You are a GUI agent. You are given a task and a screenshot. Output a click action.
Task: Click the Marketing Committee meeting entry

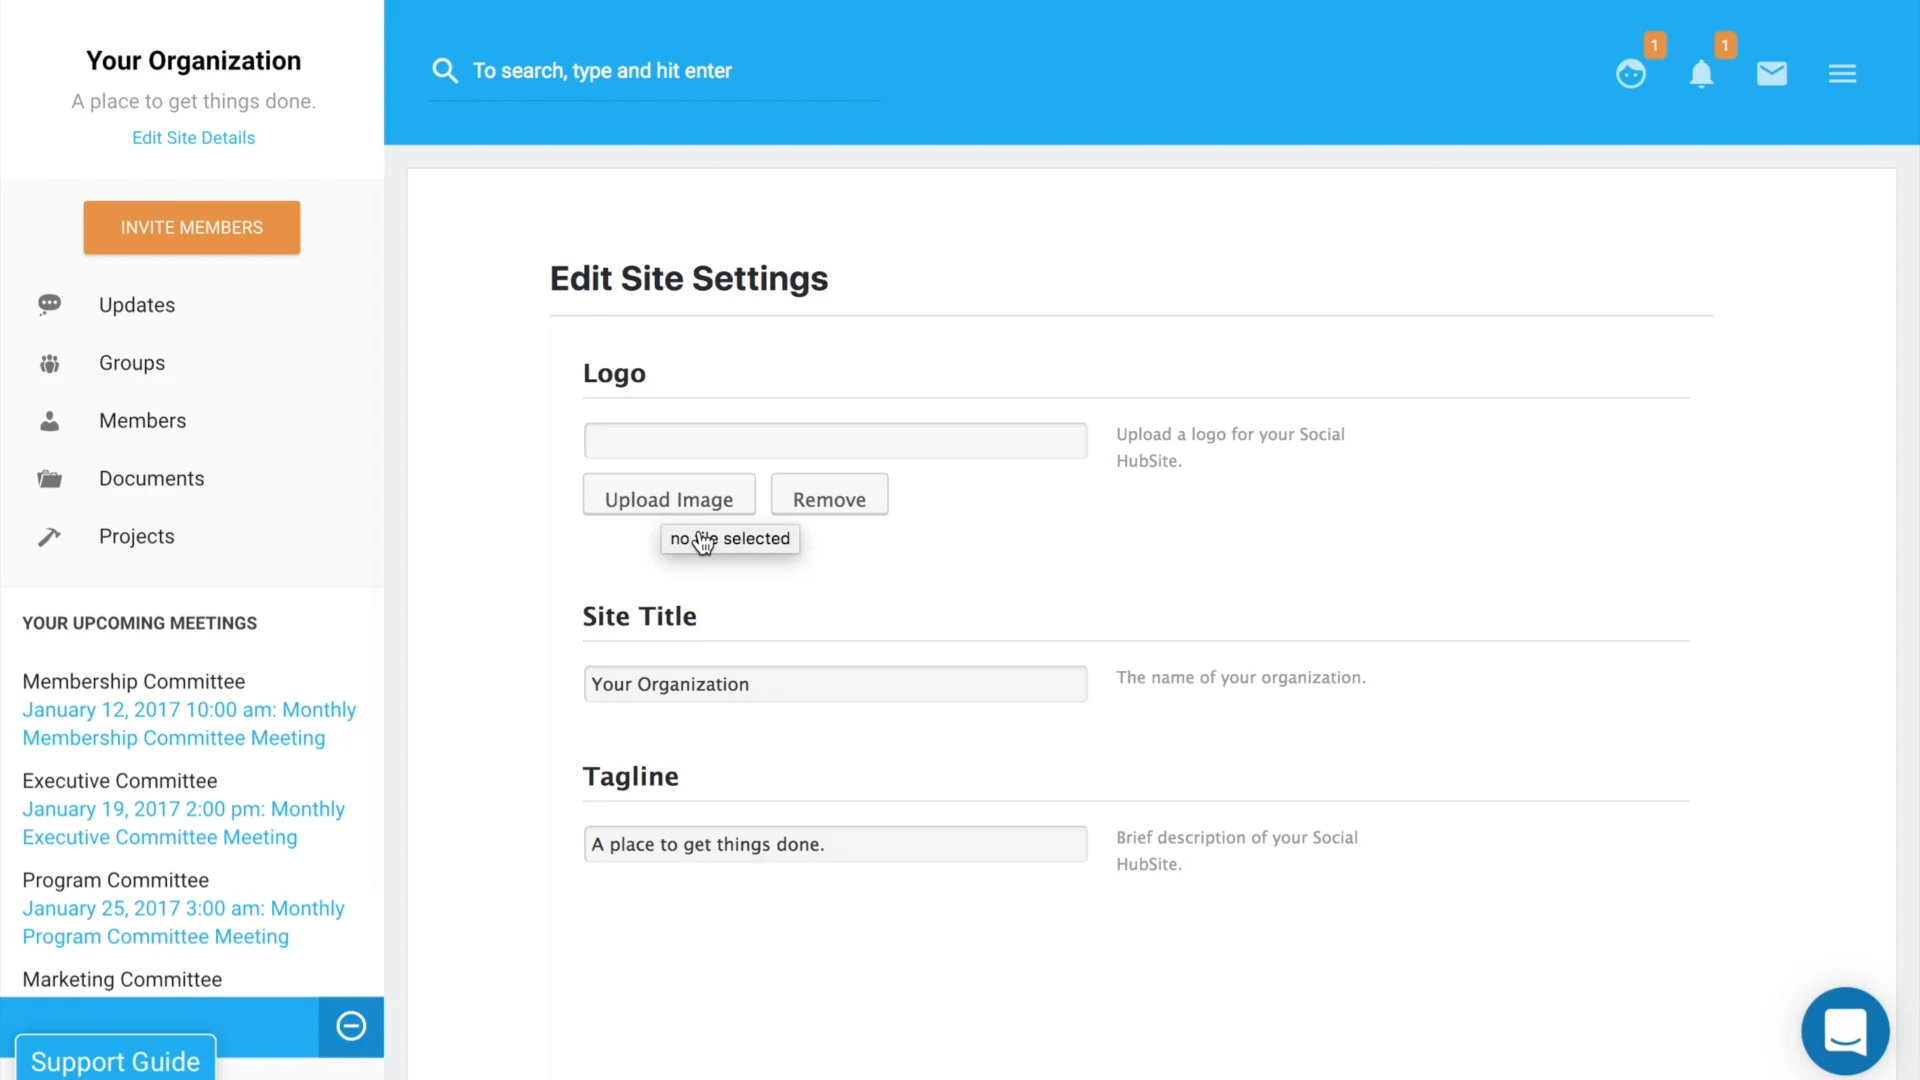[122, 980]
